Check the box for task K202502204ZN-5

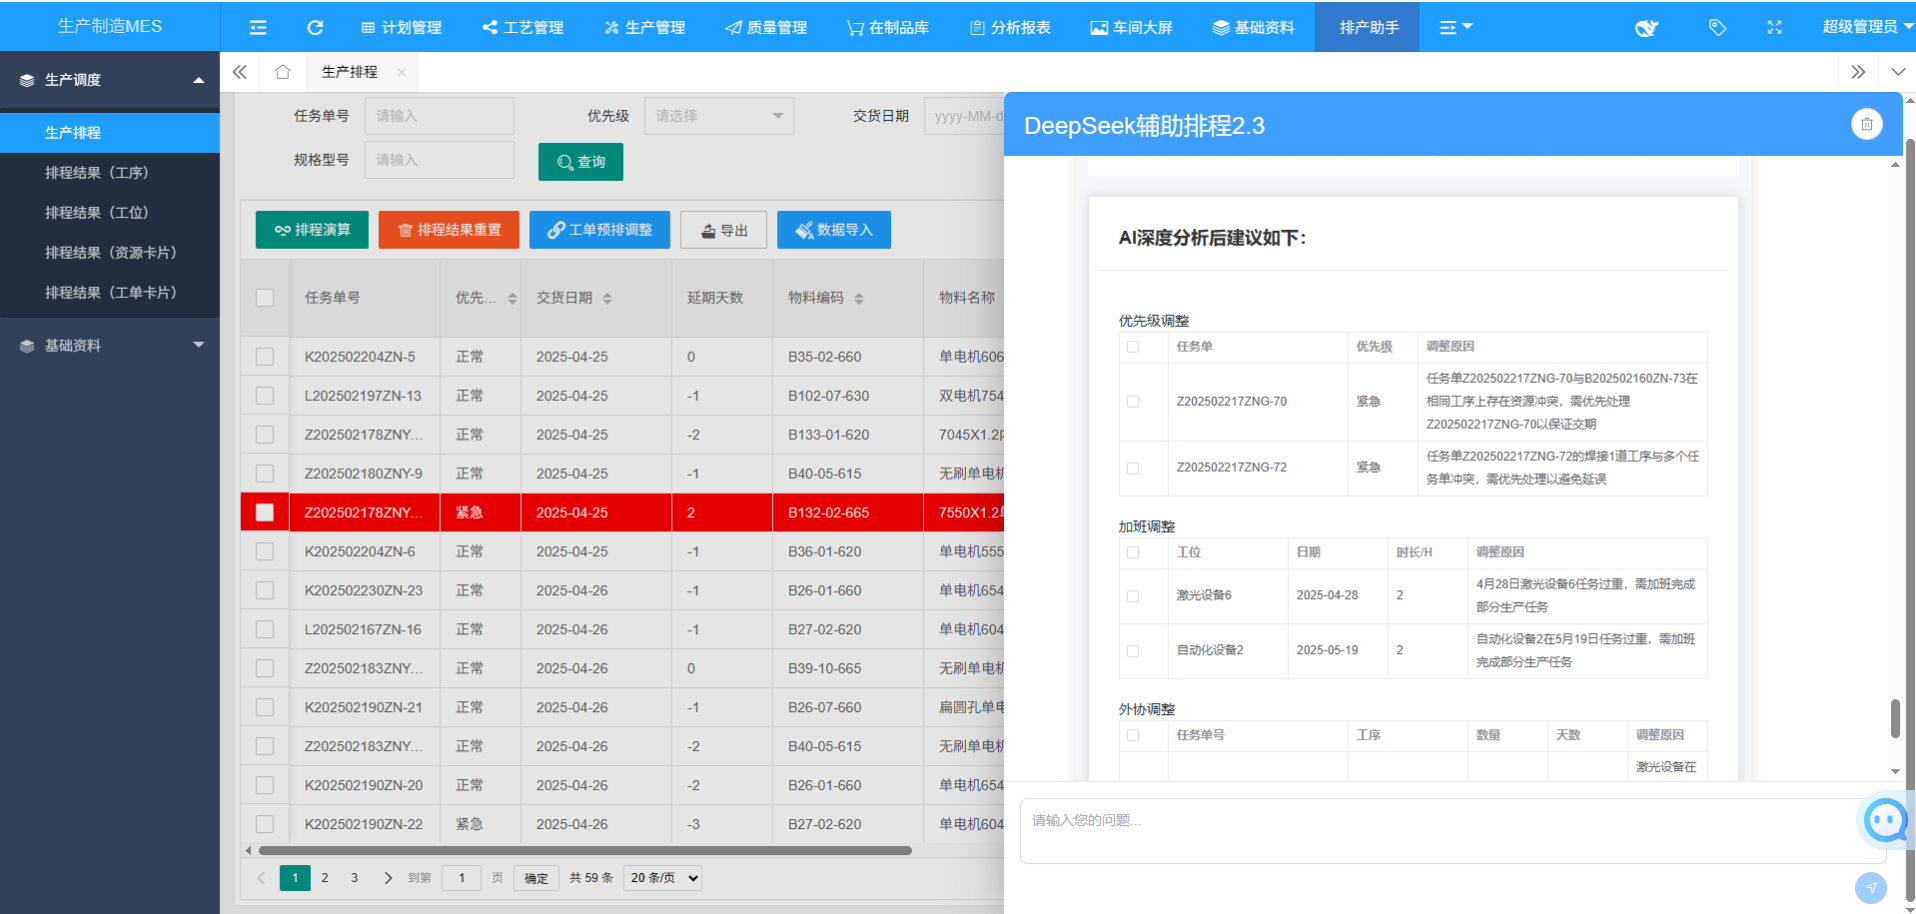pos(265,356)
